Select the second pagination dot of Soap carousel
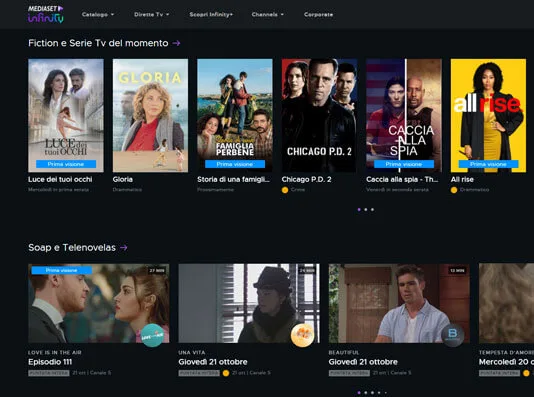Image resolution: width=534 pixels, height=397 pixels. click(366, 393)
